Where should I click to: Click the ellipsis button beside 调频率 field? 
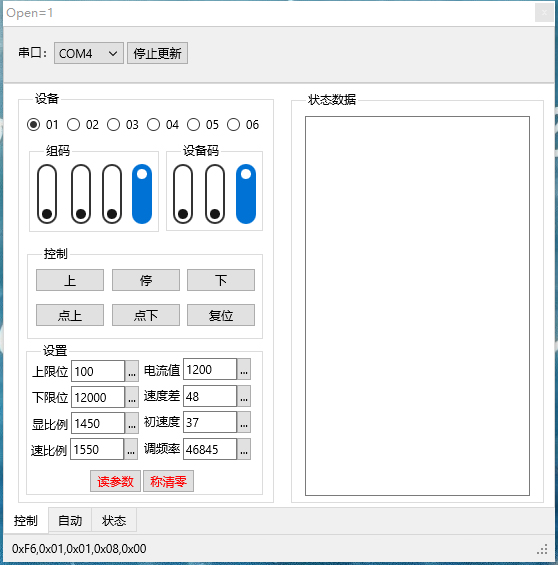[x=244, y=449]
